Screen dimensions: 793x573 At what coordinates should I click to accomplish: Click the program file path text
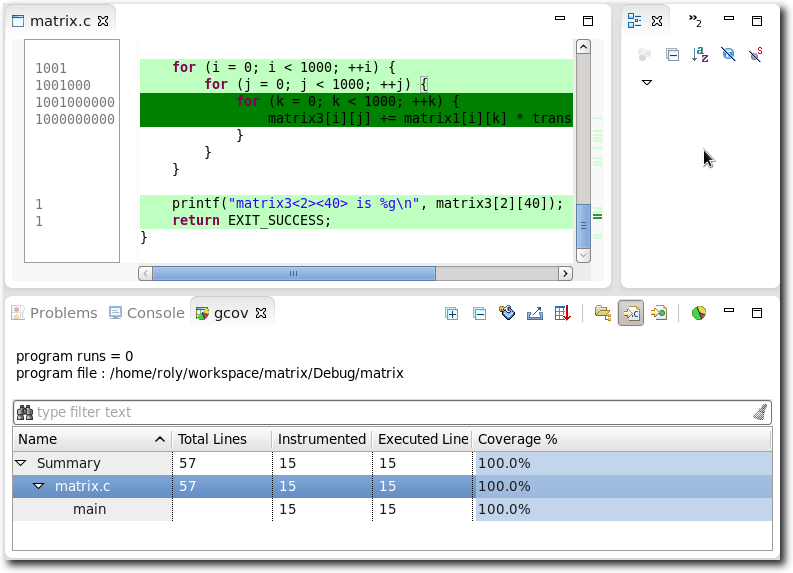pyautogui.click(x=210, y=373)
